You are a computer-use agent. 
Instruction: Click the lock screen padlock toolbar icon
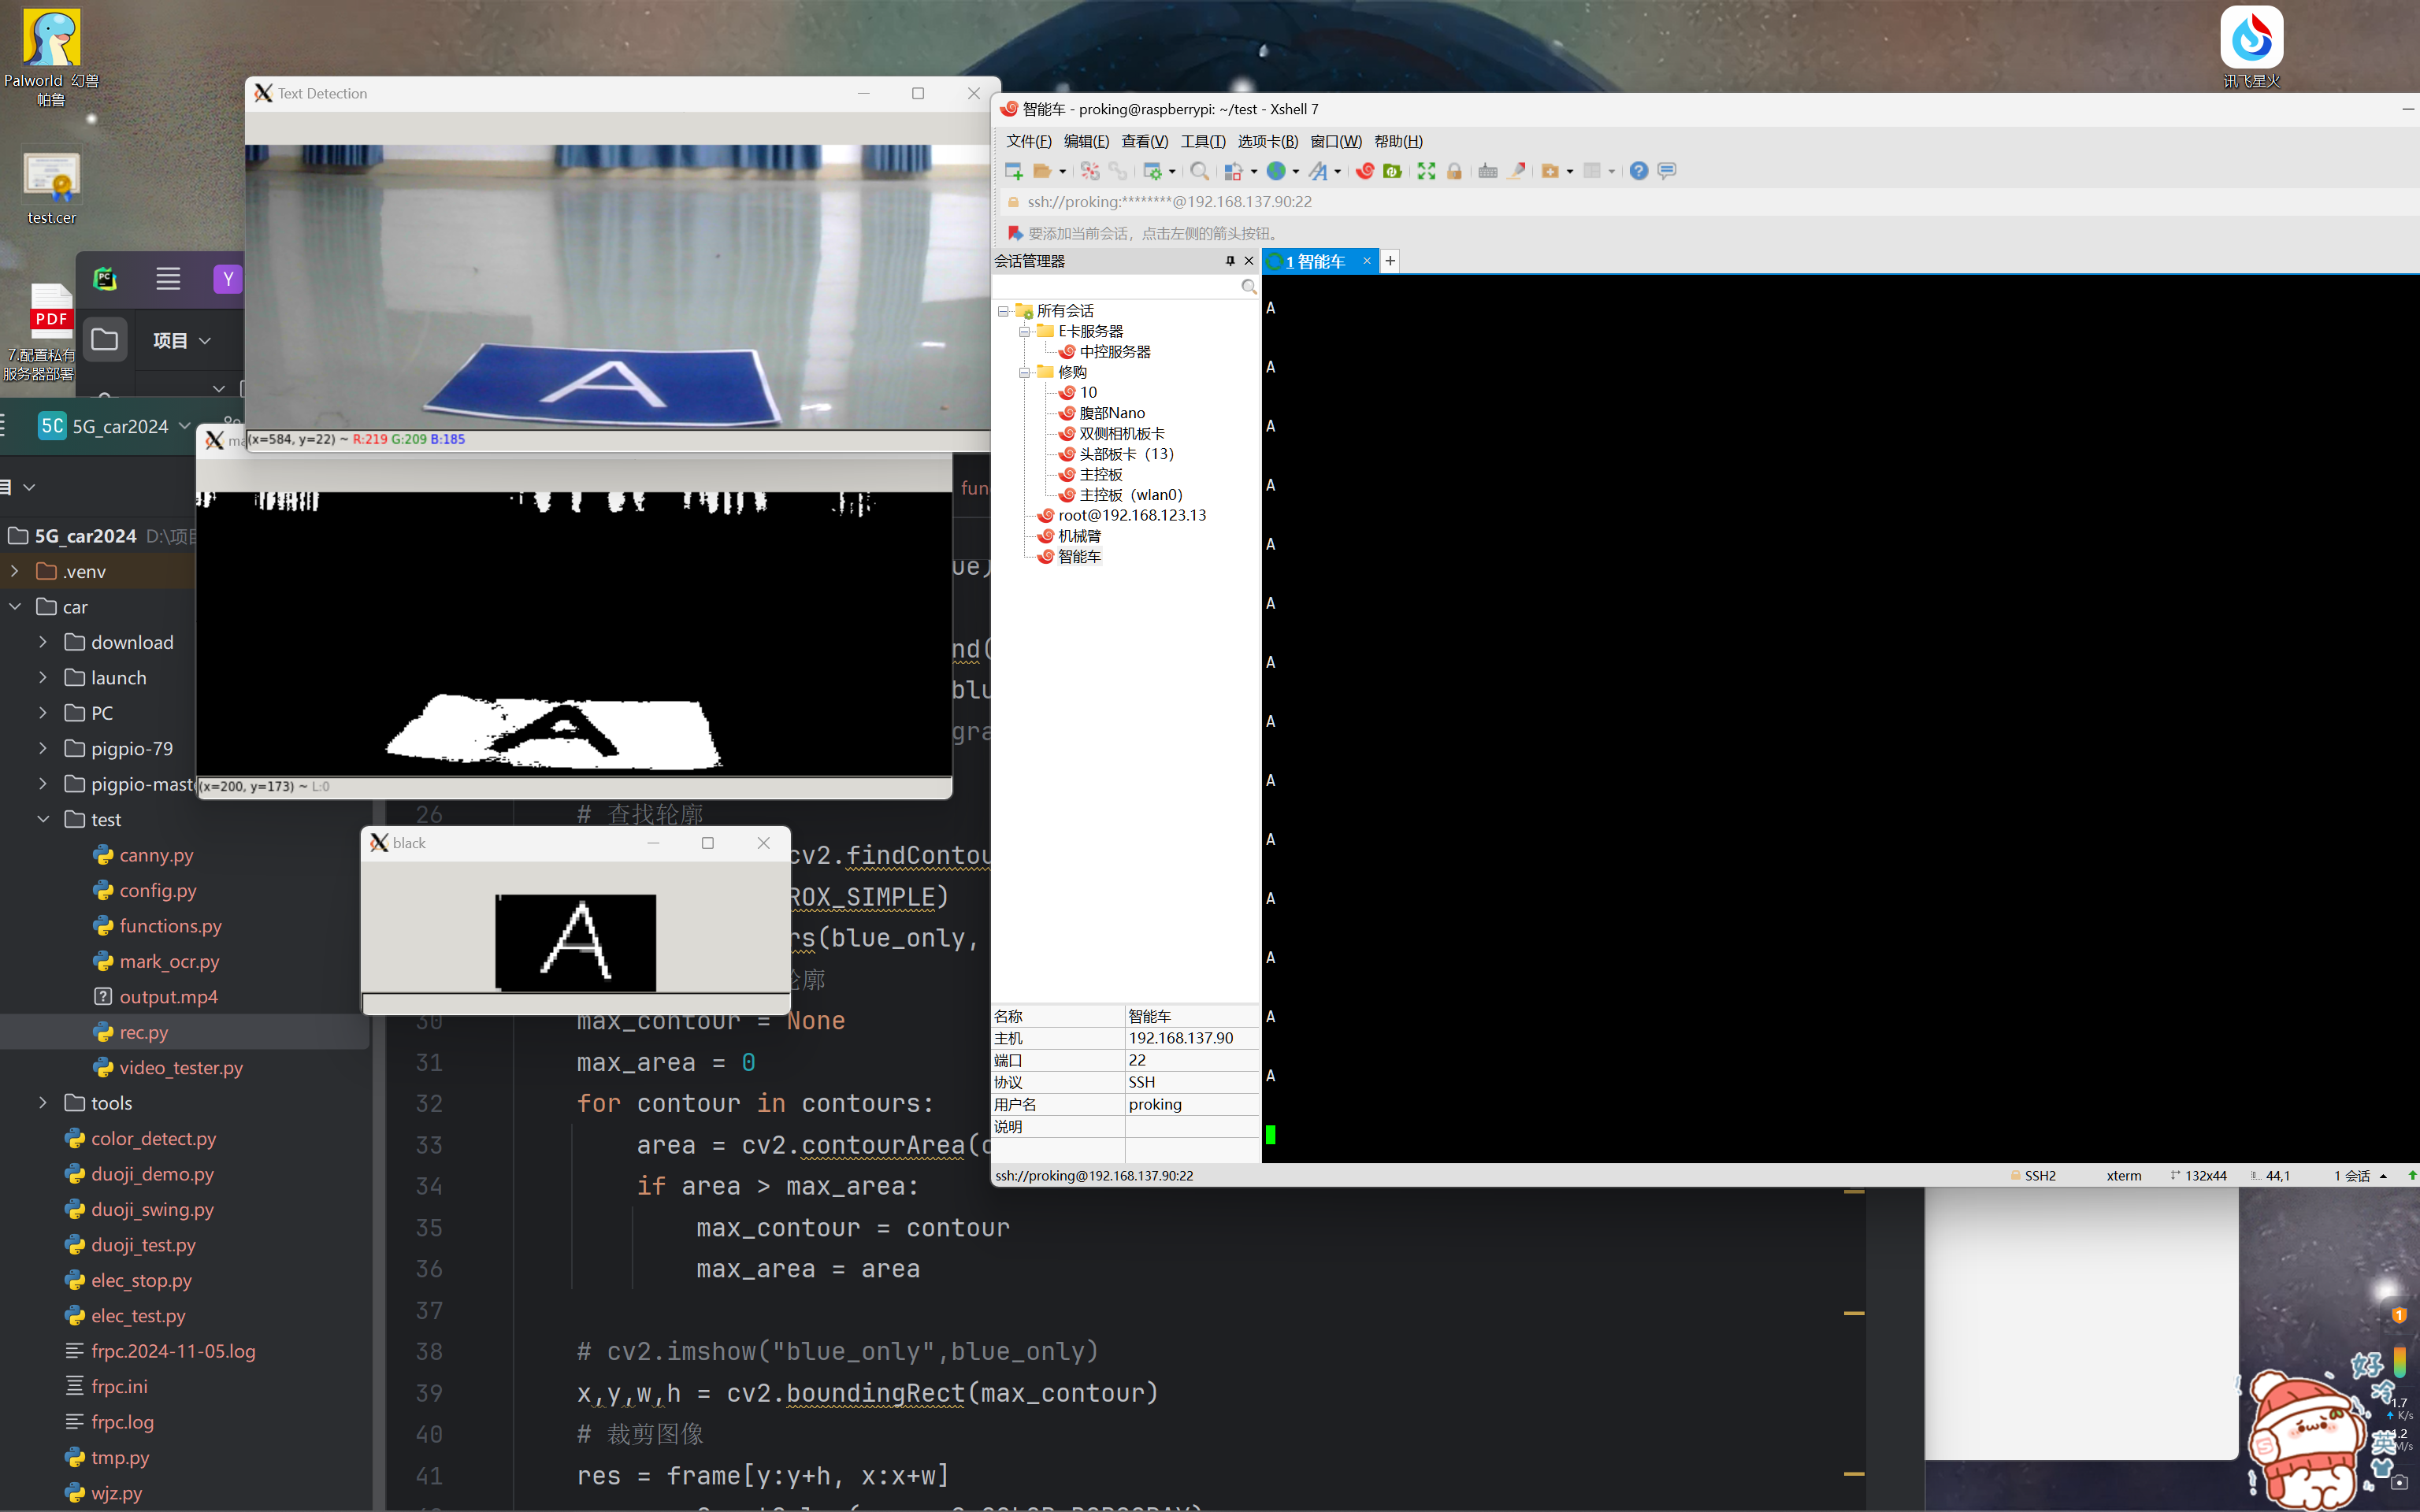pos(1454,171)
